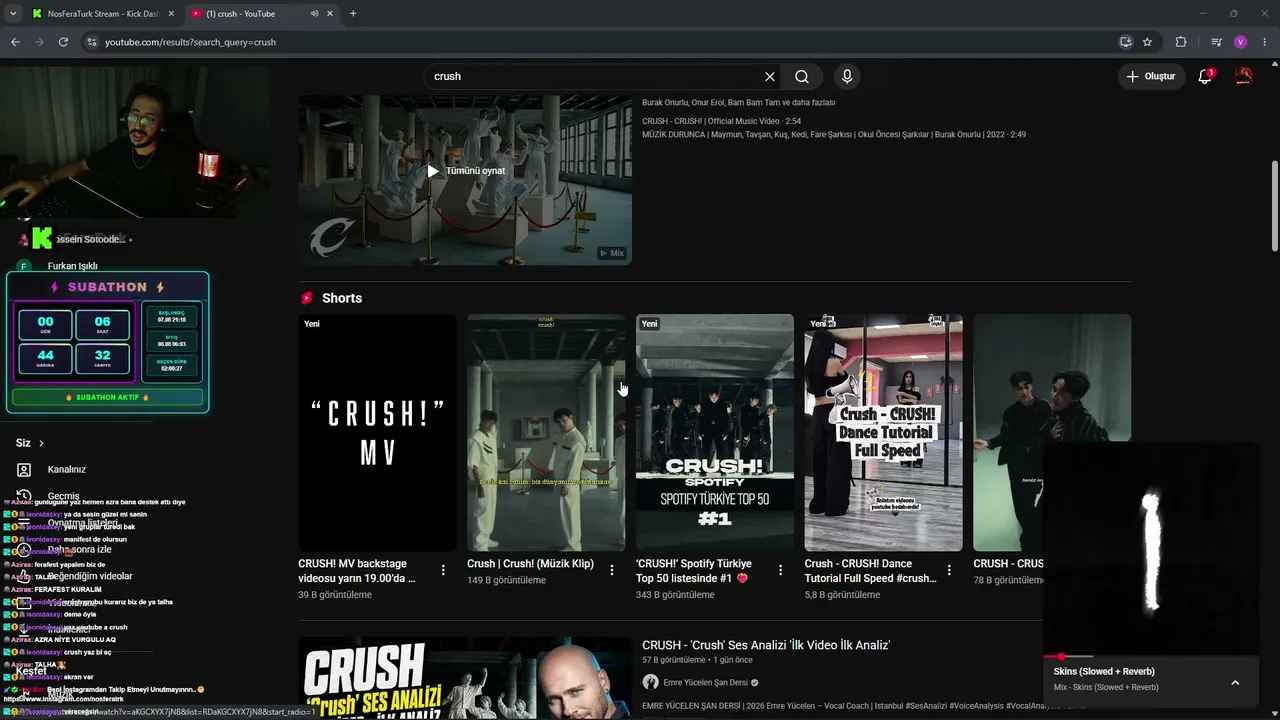This screenshot has height=720, width=1280.
Task: Open Emre Yücelen Şan Dersi channel avatar
Action: point(651,682)
